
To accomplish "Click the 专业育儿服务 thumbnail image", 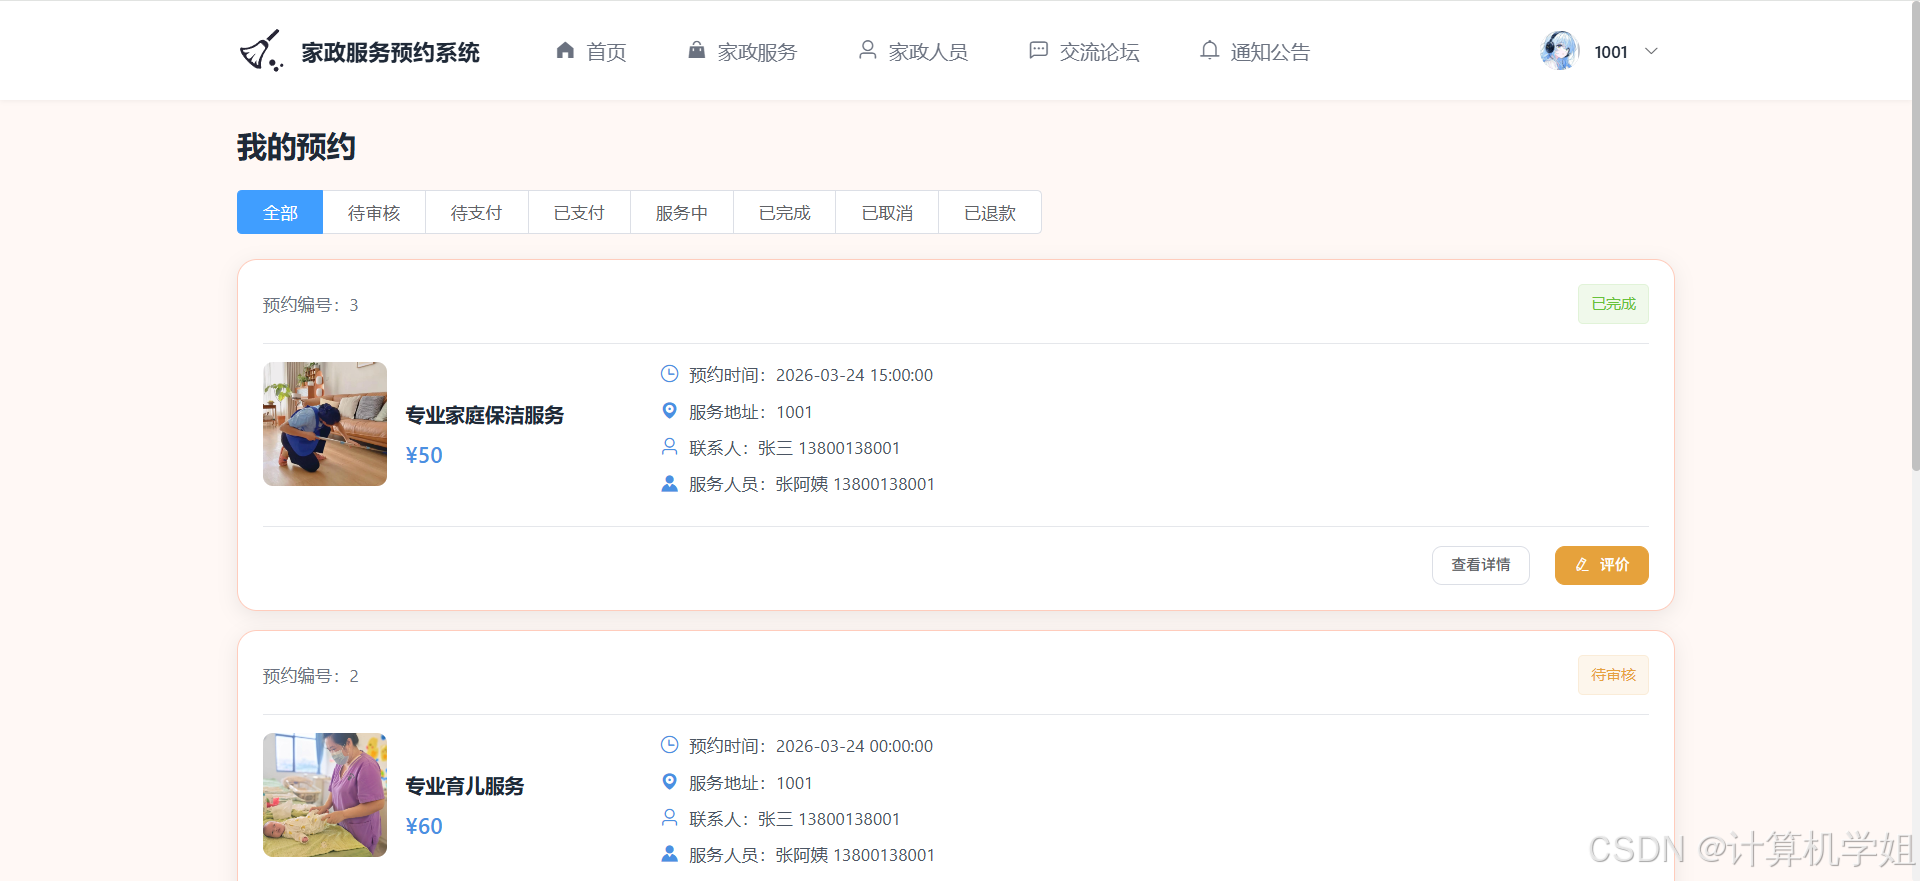I will pyautogui.click(x=325, y=795).
